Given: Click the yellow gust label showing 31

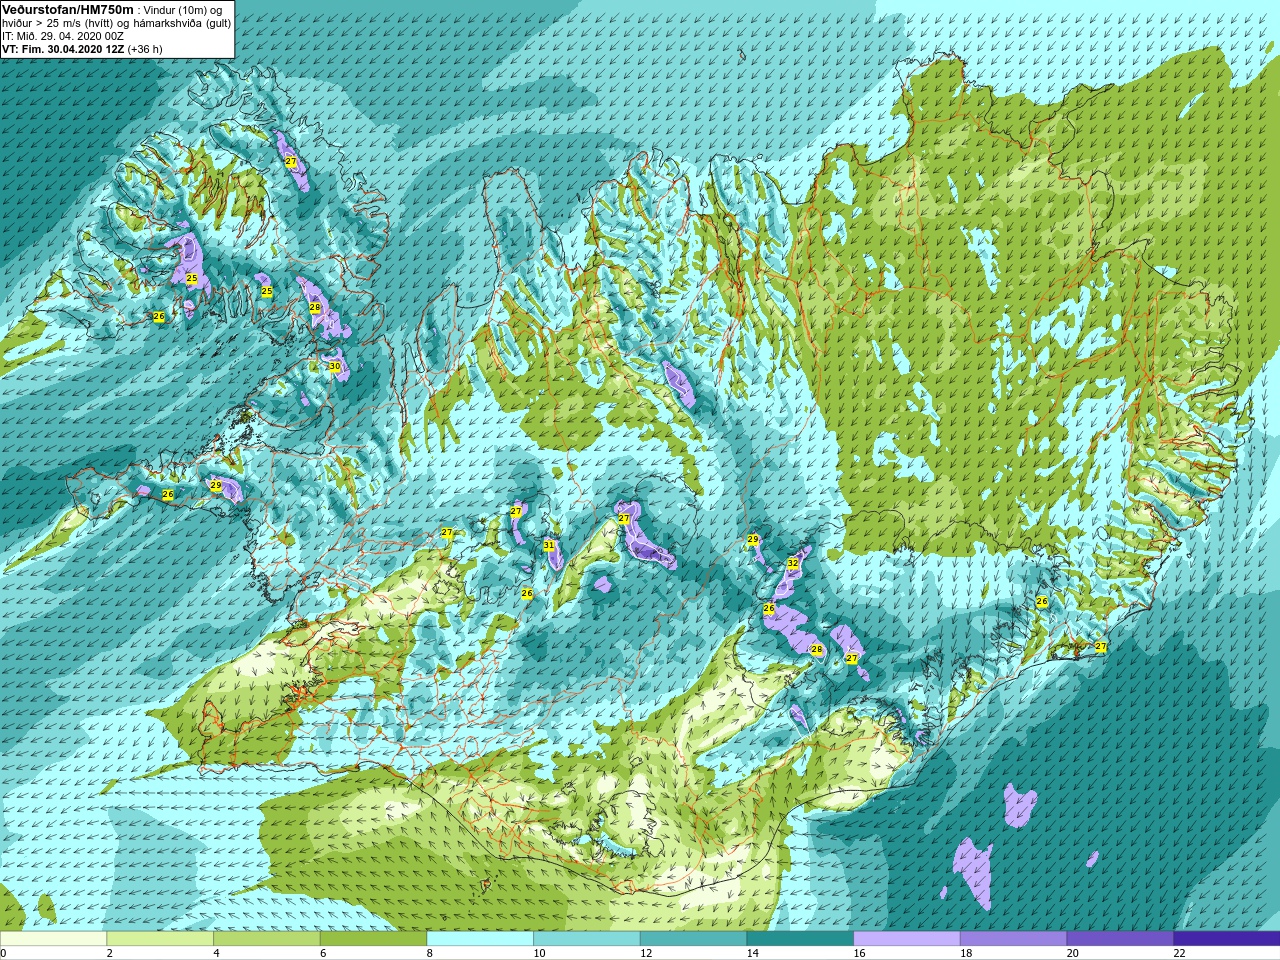Looking at the screenshot, I should [549, 545].
